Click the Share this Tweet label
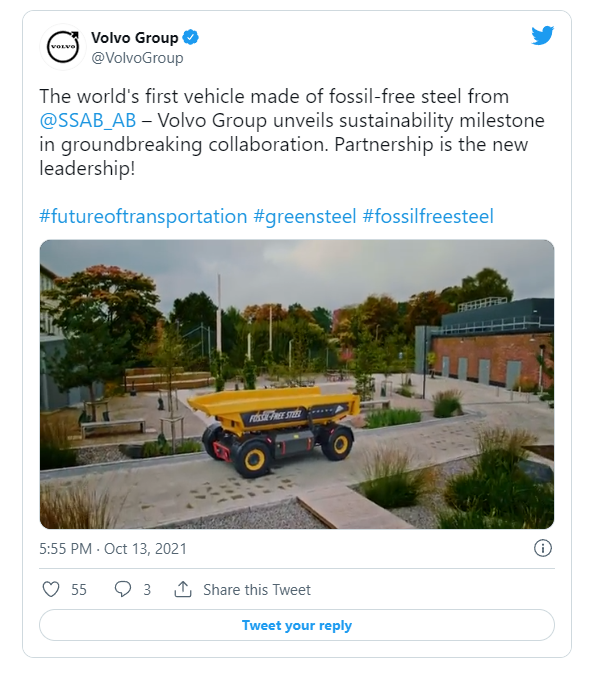This screenshot has width=600, height=676. [256, 590]
